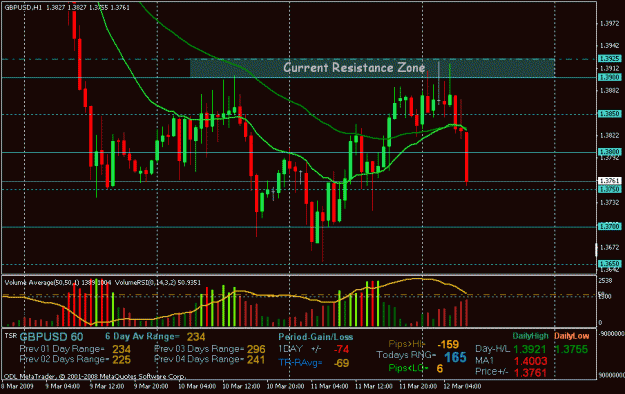Click the 1.3942 value on price axis
Screen dimensions: 625x394
609,46
